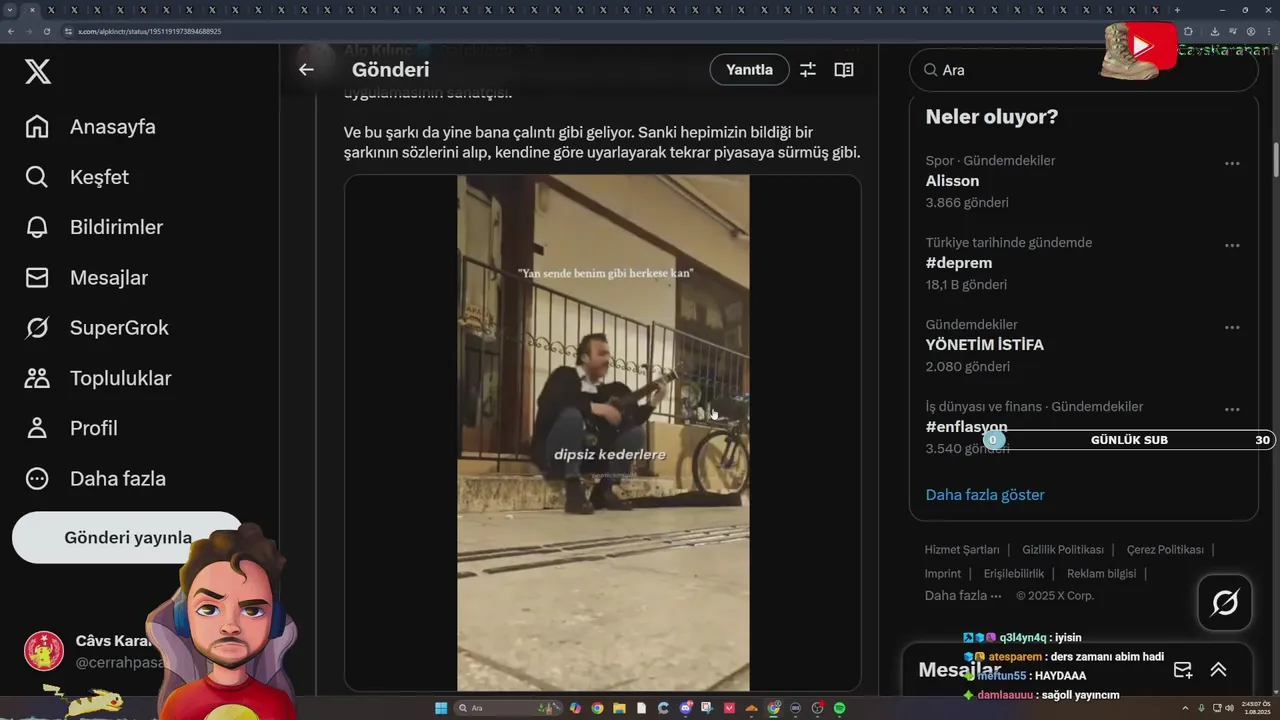Open the YÖNETİM İSTİFA trend

[x=984, y=345]
